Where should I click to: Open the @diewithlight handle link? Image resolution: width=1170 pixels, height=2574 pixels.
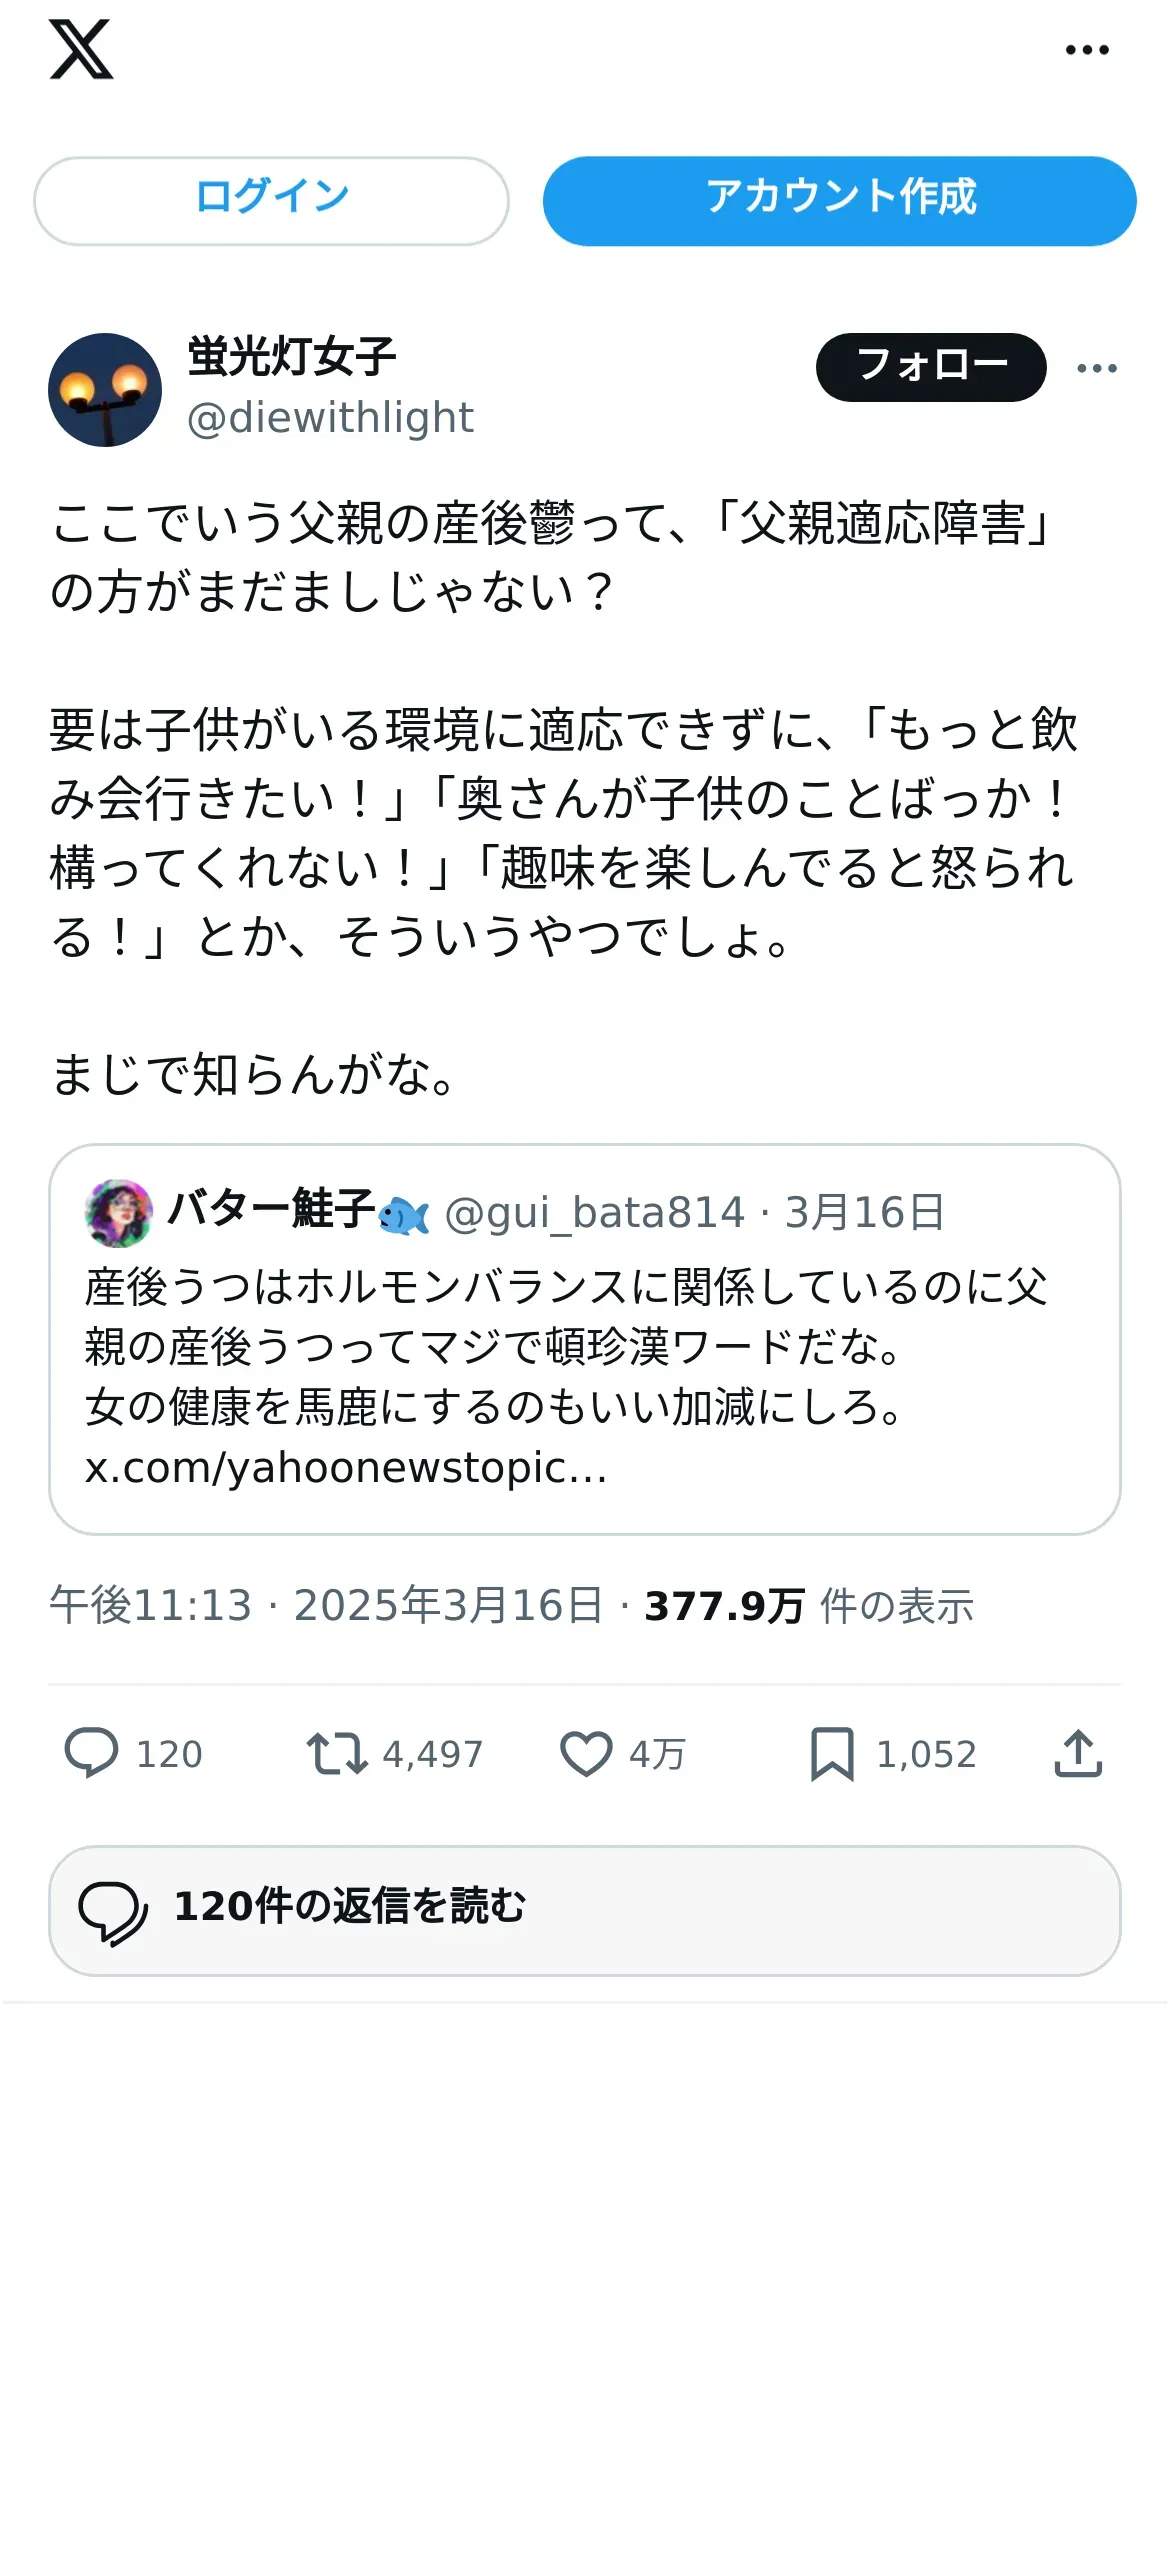[330, 418]
